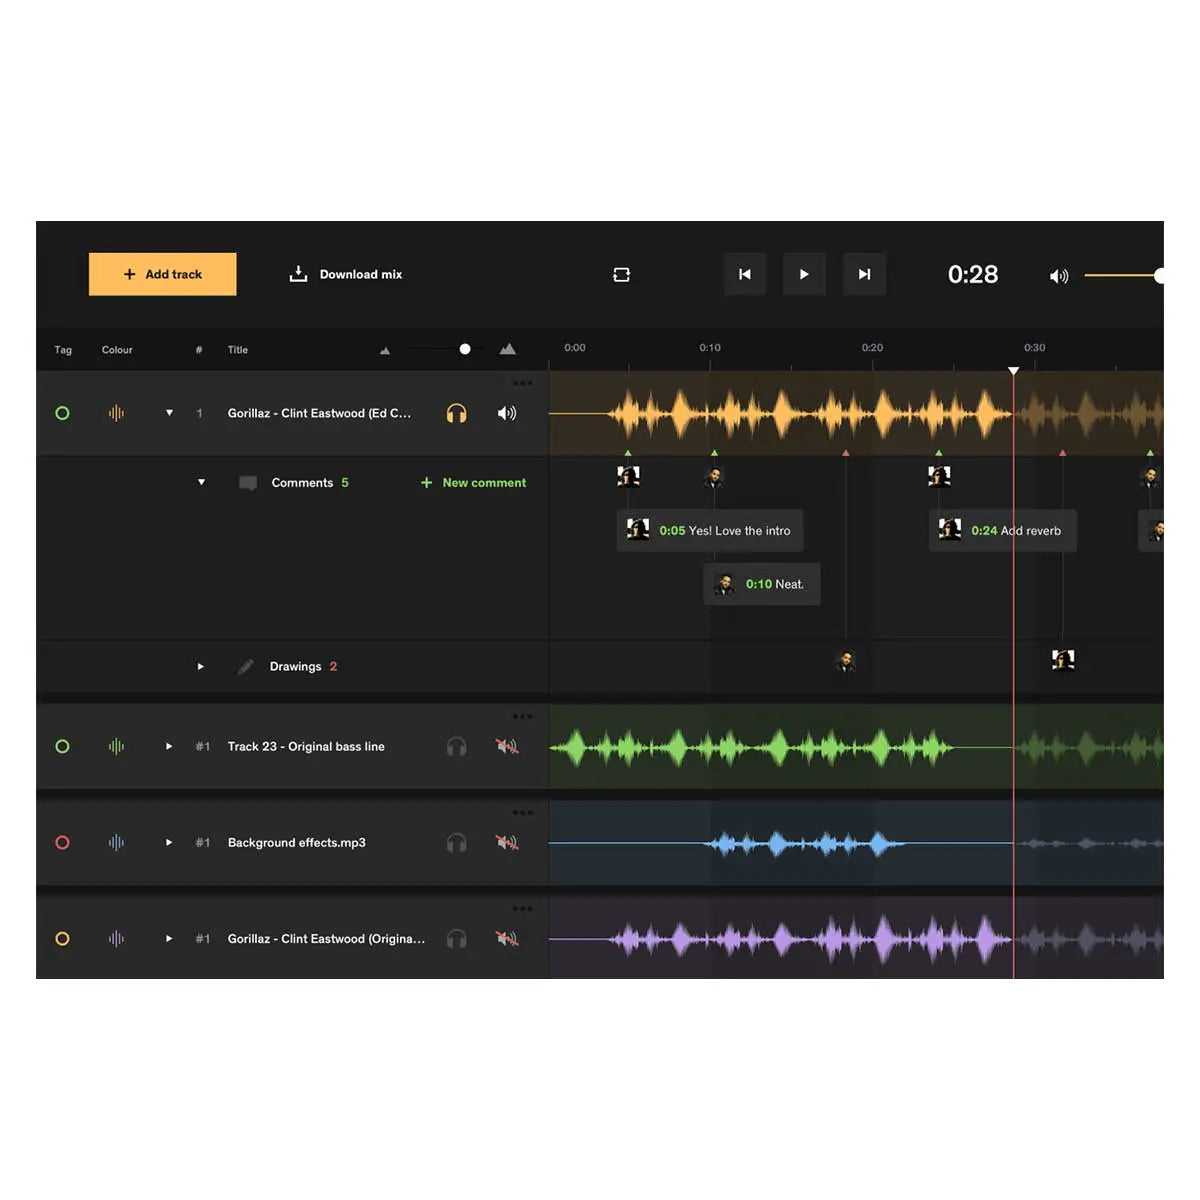Select the waveform colour icon for Track 23
This screenshot has width=1200, height=1200.
coord(116,746)
